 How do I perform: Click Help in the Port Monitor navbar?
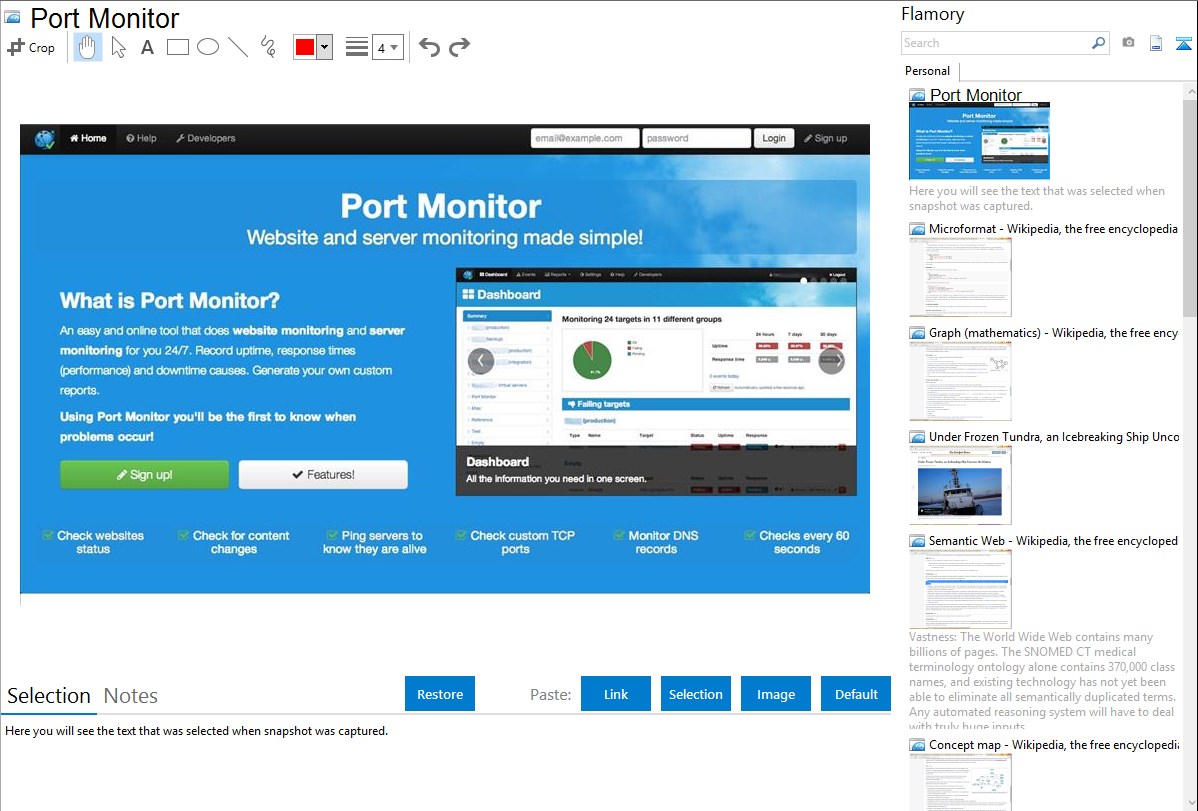pyautogui.click(x=141, y=138)
